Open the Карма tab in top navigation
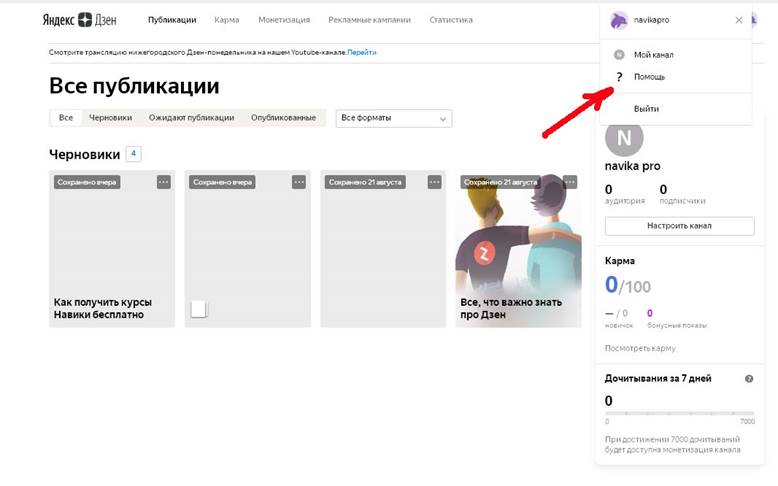The width and height of the screenshot is (778, 486). [x=227, y=20]
